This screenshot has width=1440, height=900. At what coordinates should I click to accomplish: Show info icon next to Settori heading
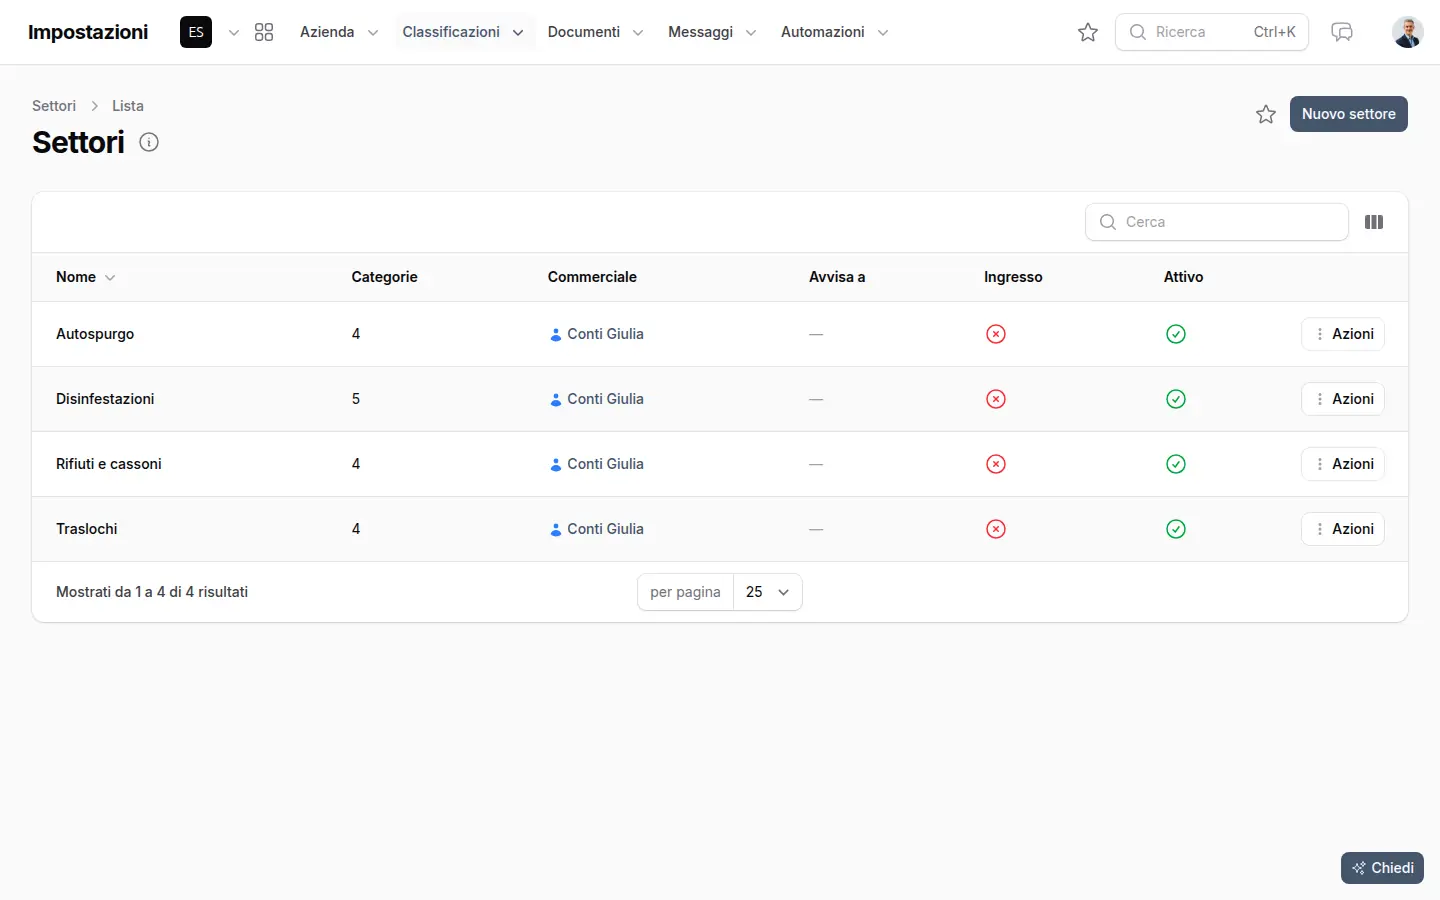click(149, 142)
